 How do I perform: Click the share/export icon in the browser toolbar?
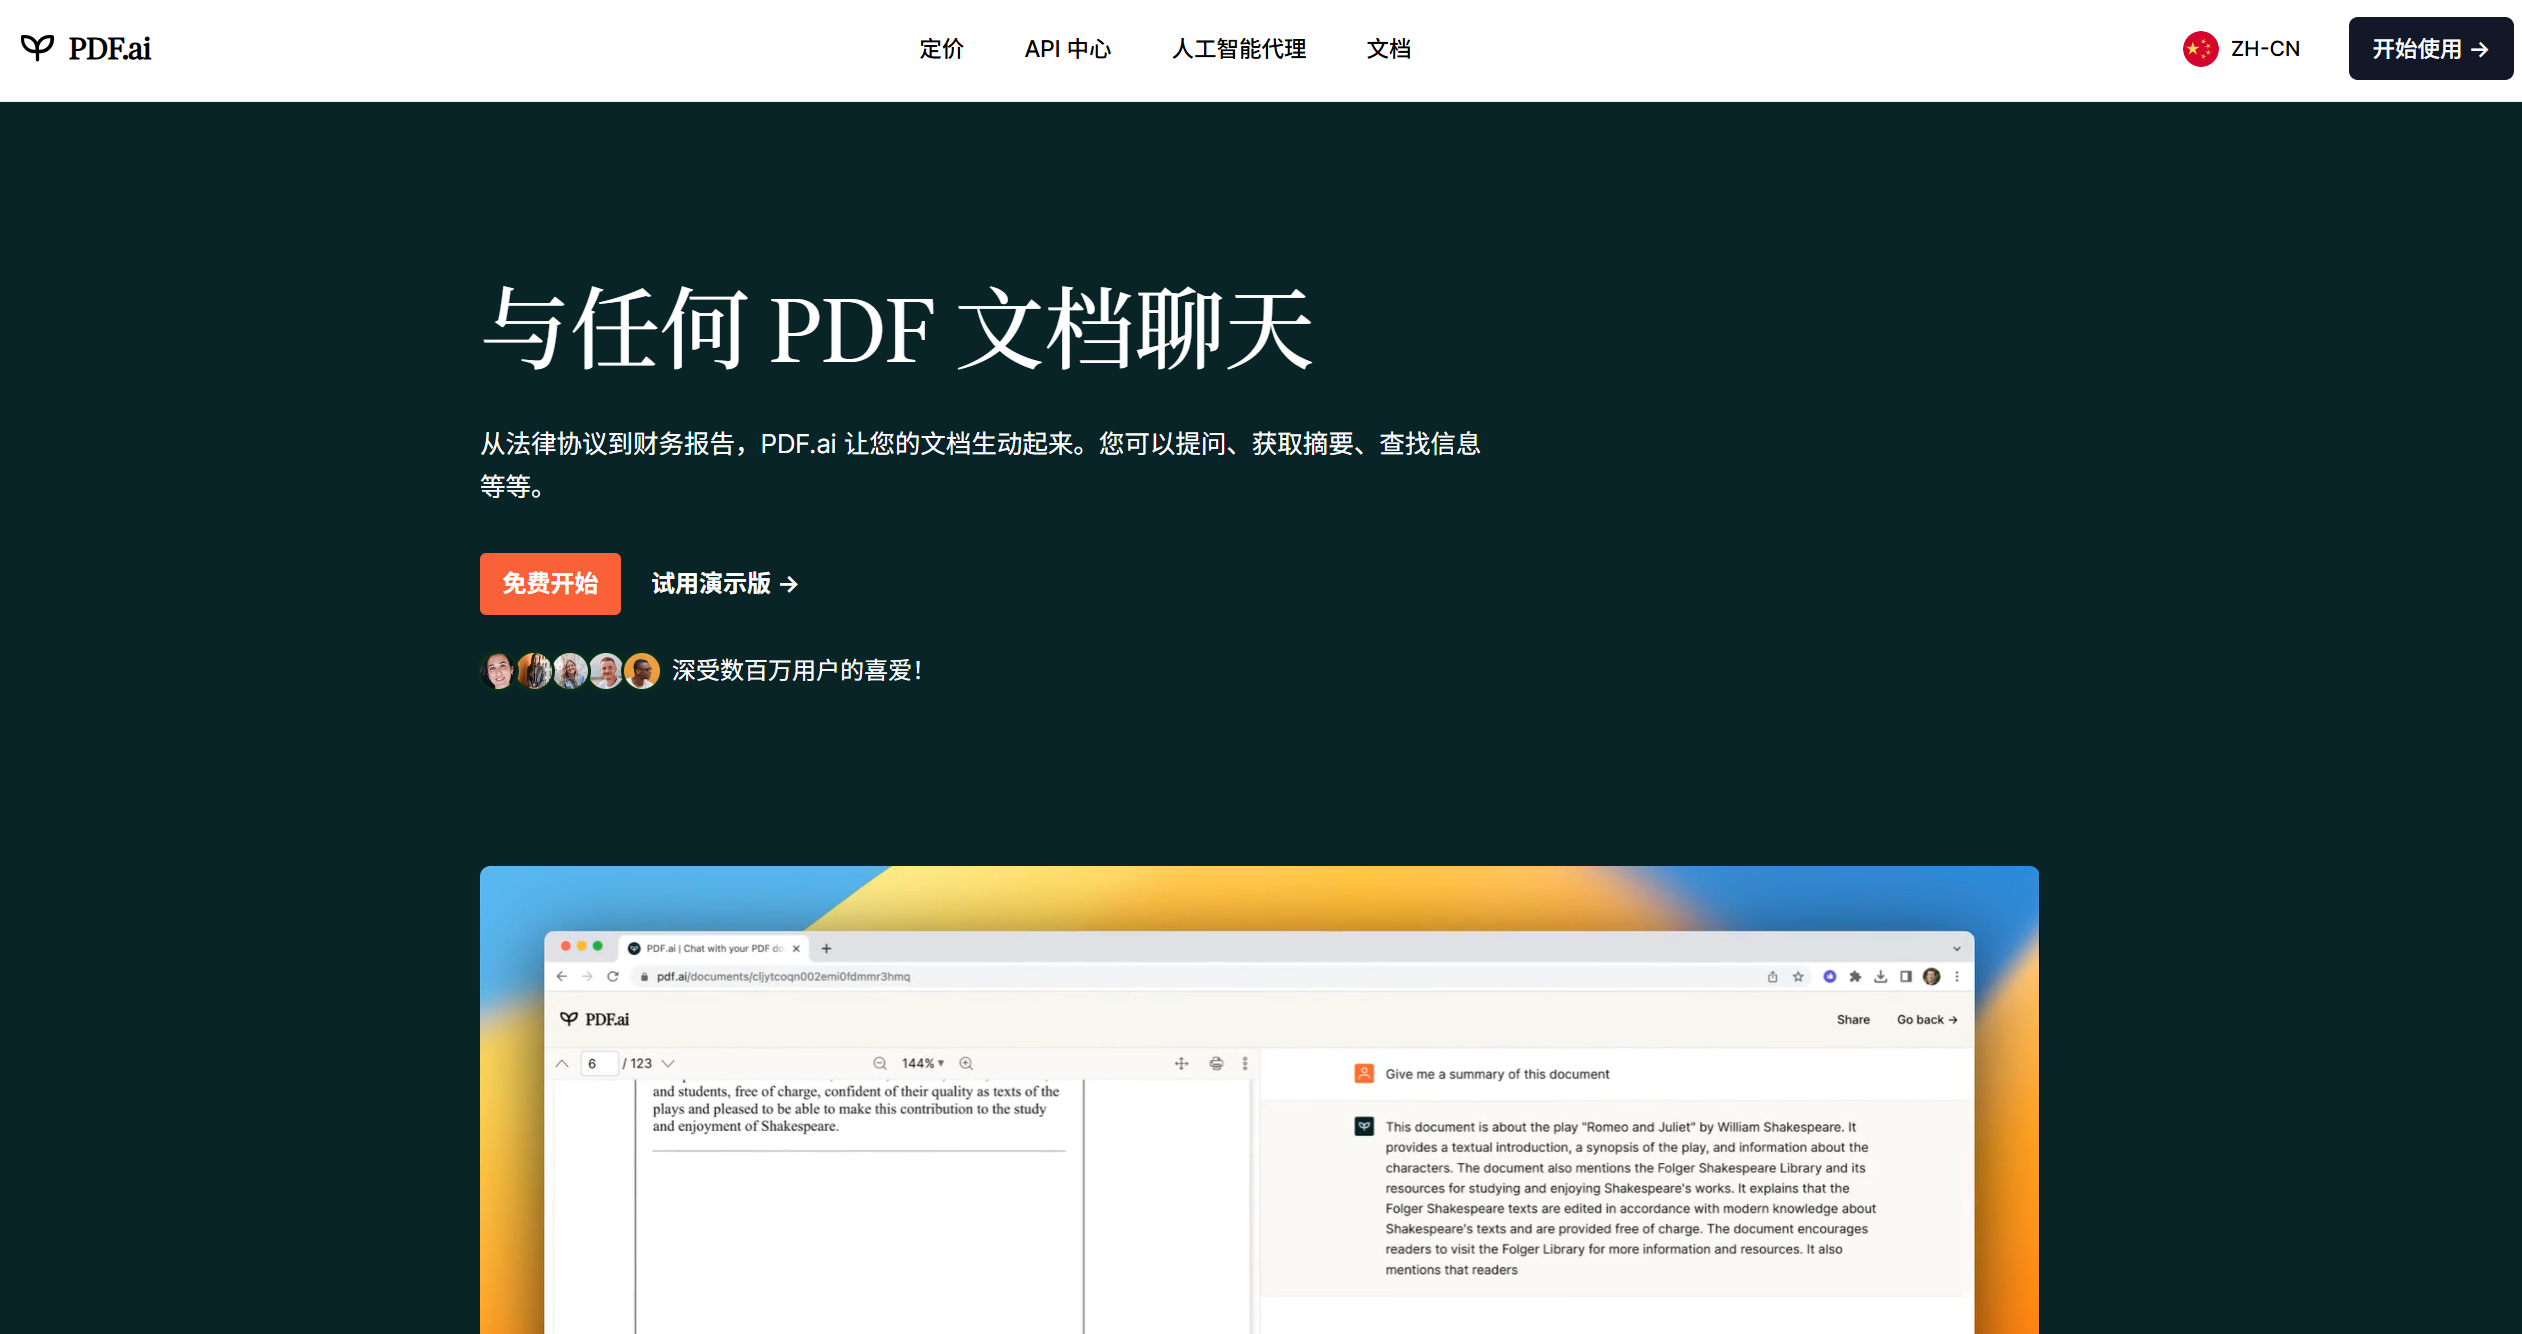pos(1773,977)
